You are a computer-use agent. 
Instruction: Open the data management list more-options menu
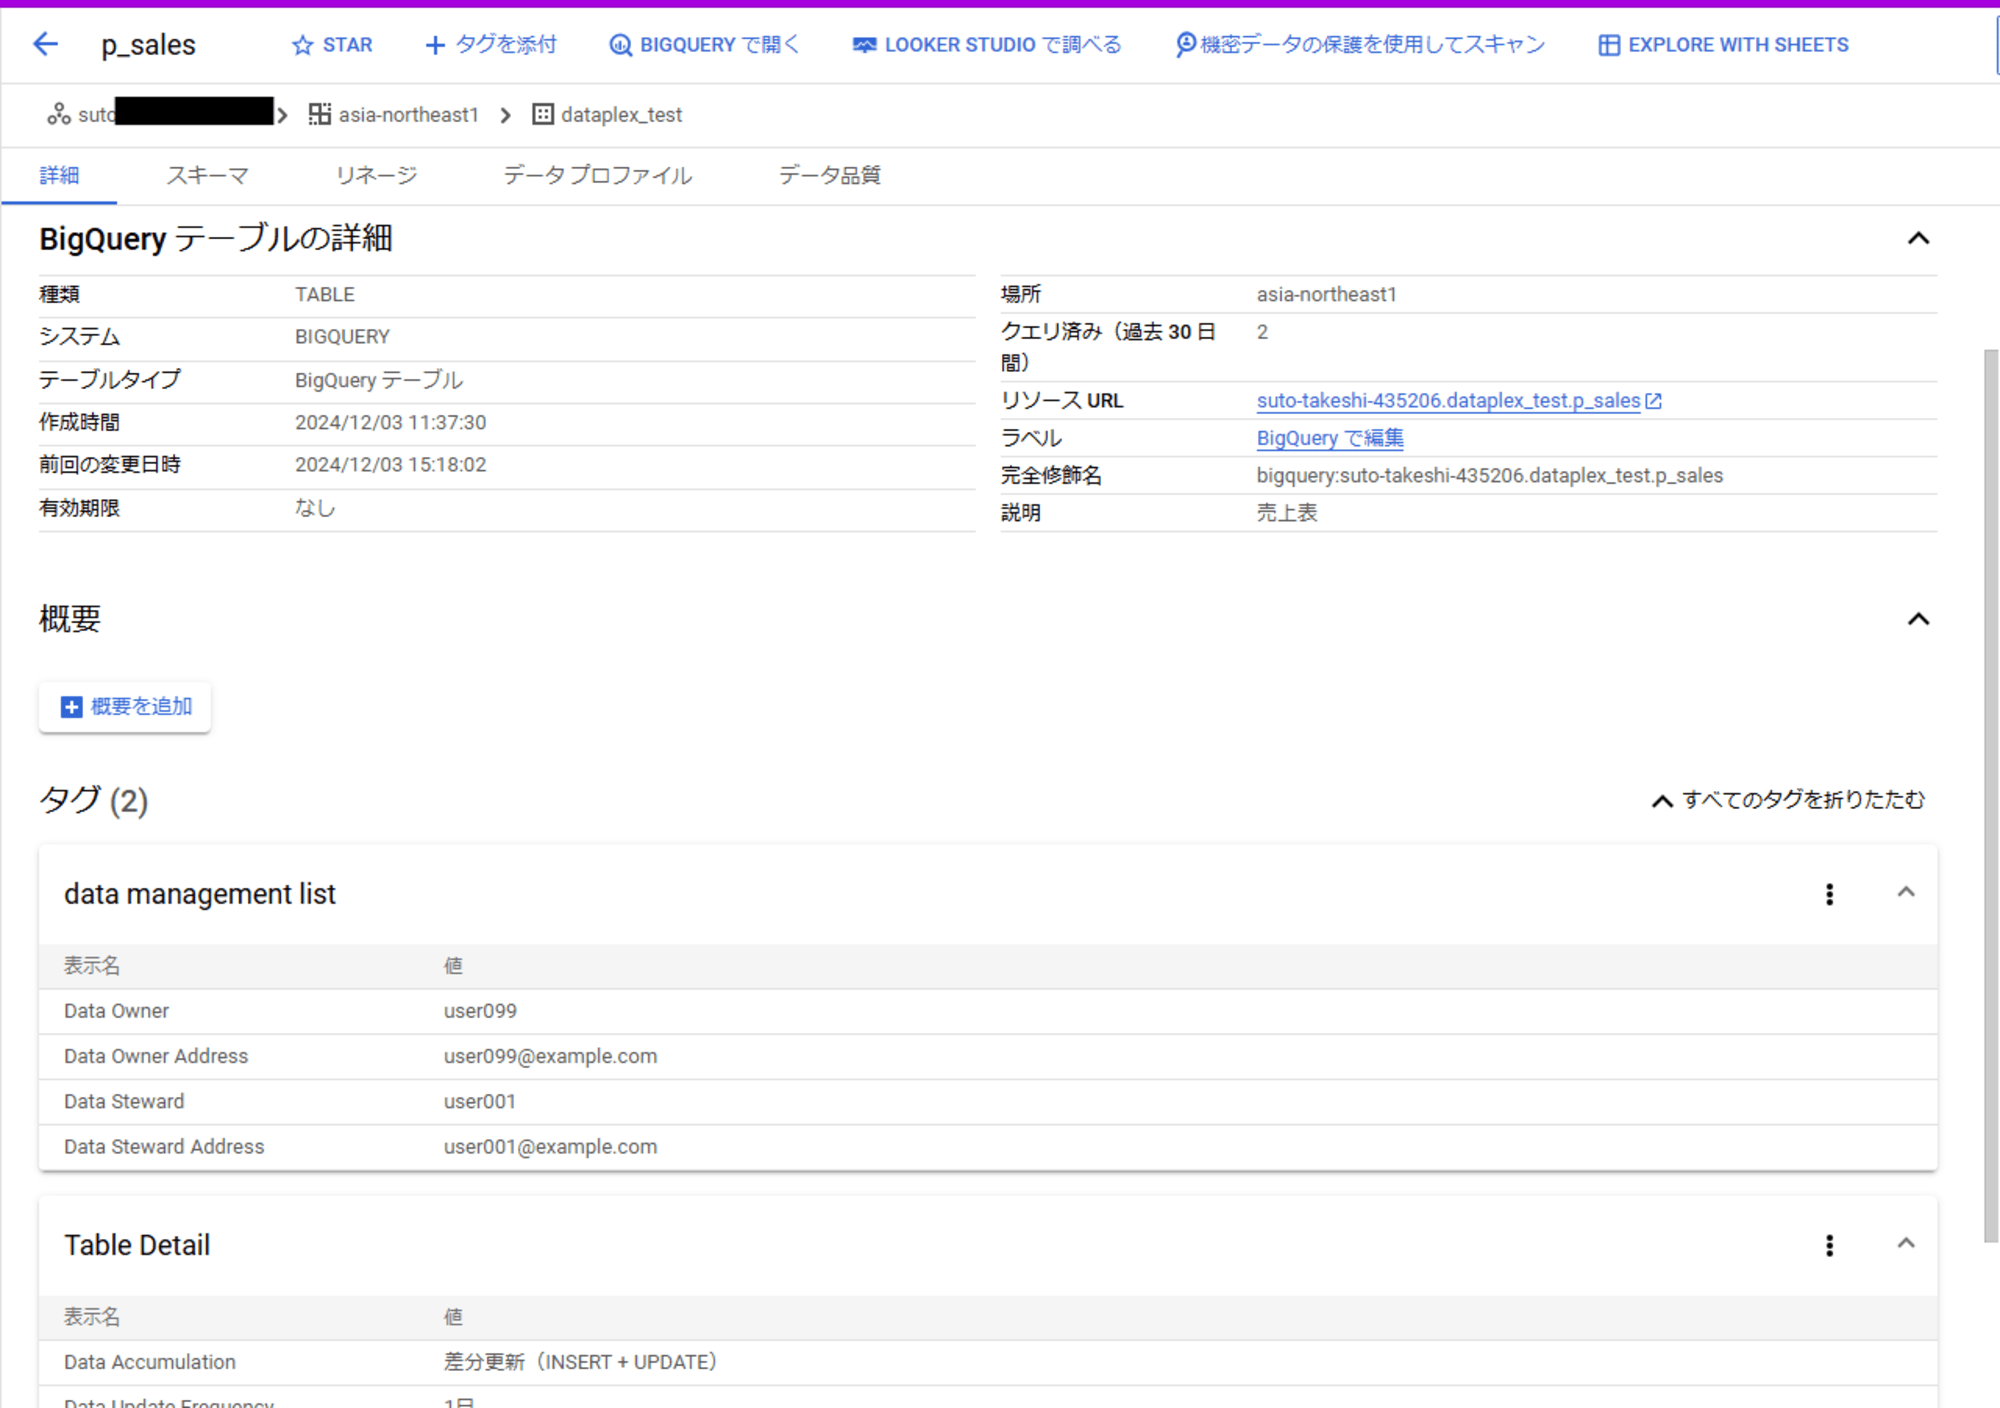pyautogui.click(x=1829, y=894)
